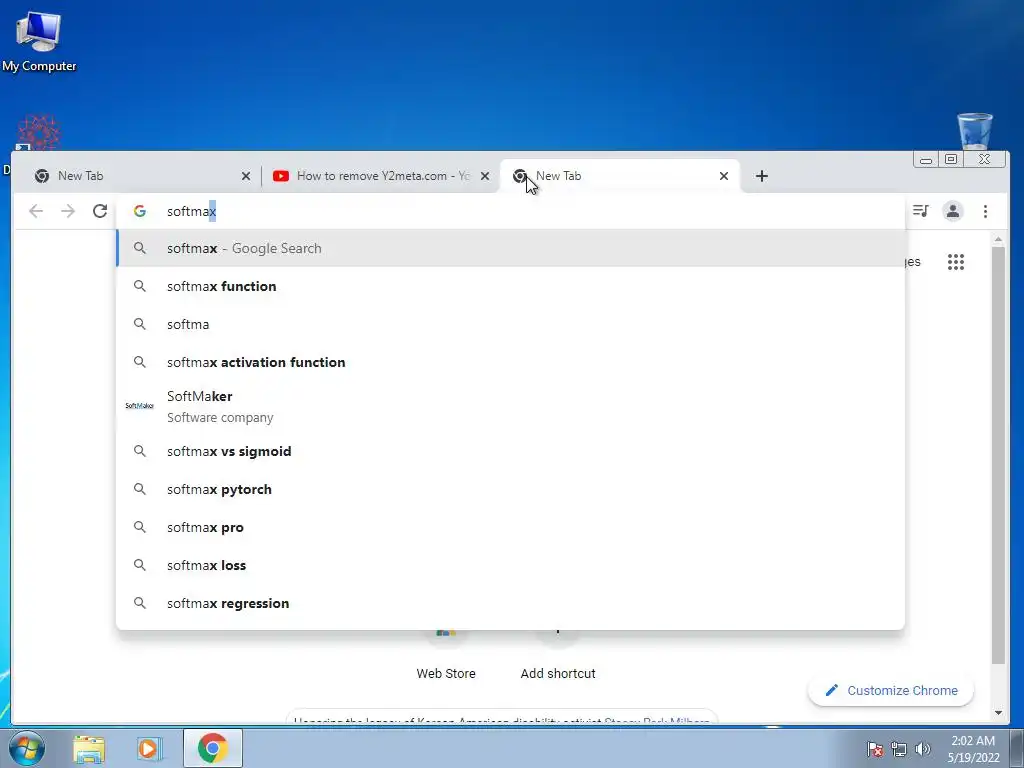Click the SoftMaker logo icon
Image resolution: width=1024 pixels, height=768 pixels.
pyautogui.click(x=139, y=406)
